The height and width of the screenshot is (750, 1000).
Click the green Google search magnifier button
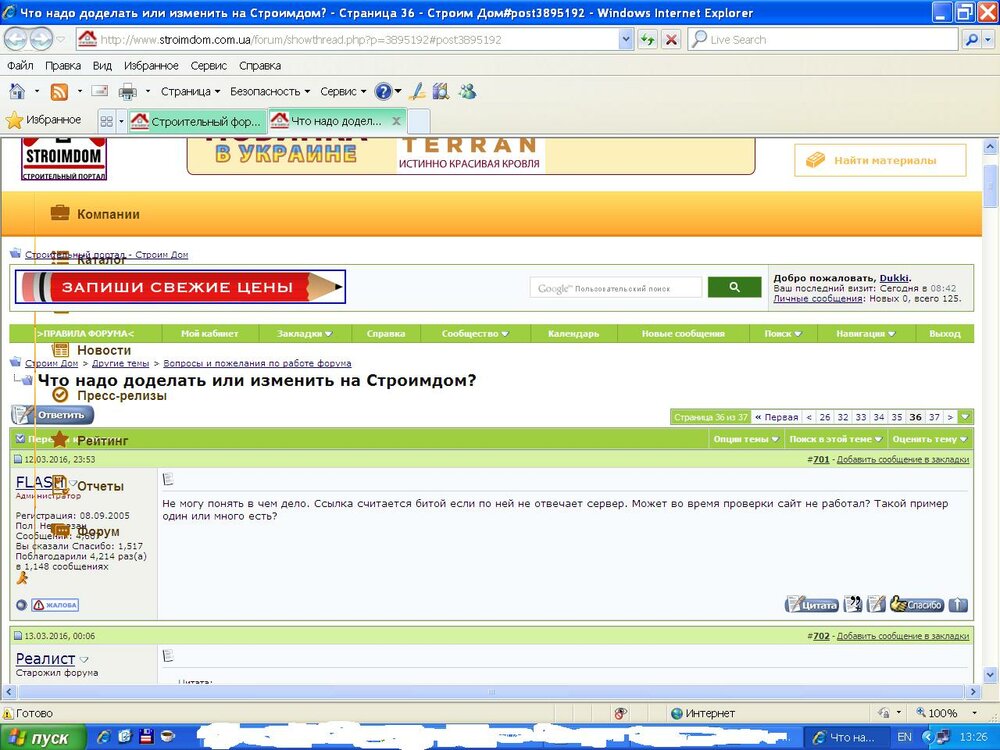tap(734, 288)
